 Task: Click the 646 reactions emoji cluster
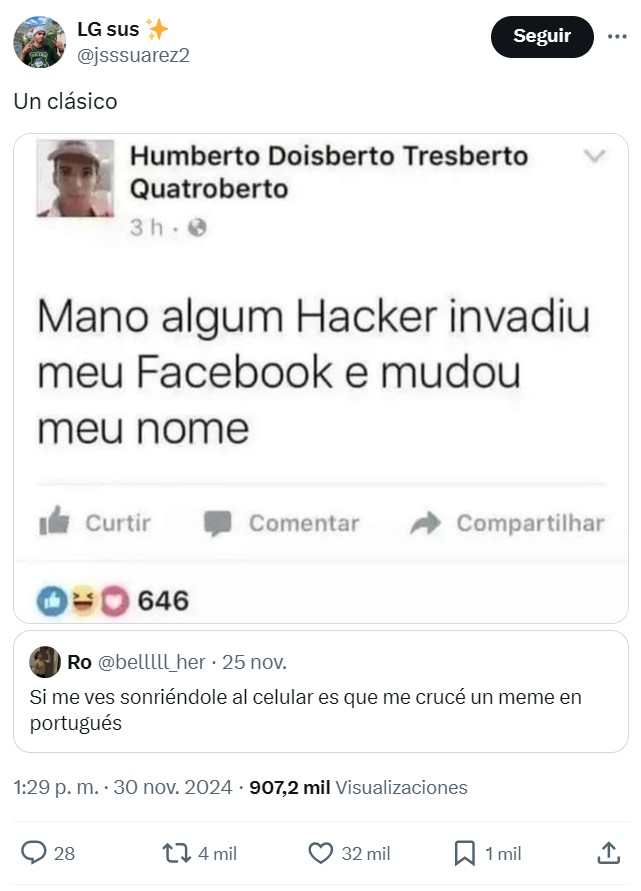click(x=84, y=601)
